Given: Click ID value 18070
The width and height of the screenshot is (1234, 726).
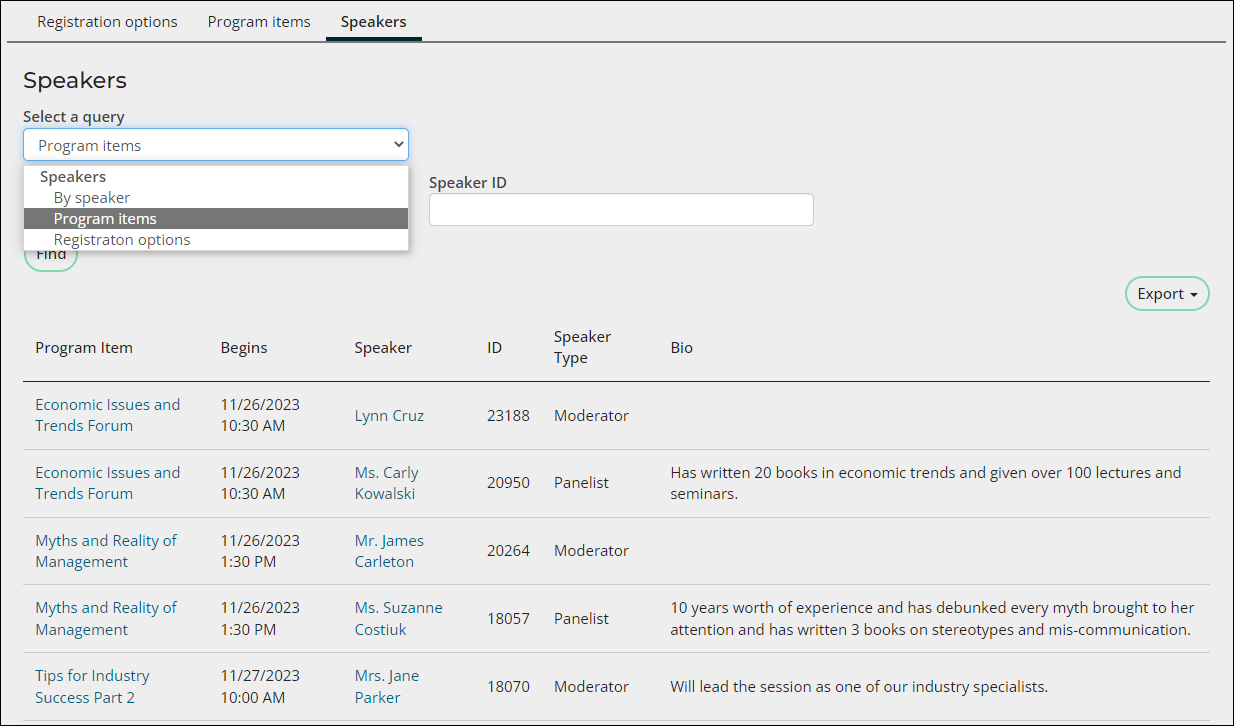Looking at the screenshot, I should [508, 687].
